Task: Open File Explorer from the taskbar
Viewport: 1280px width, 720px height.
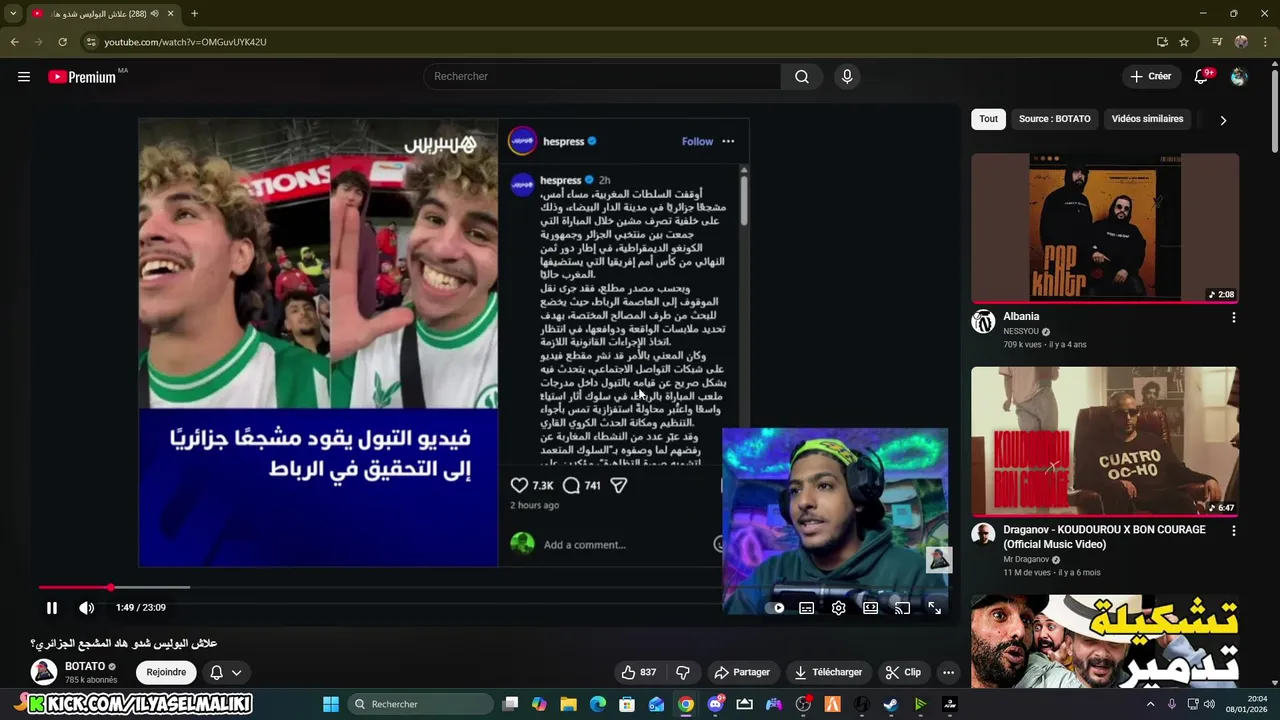Action: 568,704
